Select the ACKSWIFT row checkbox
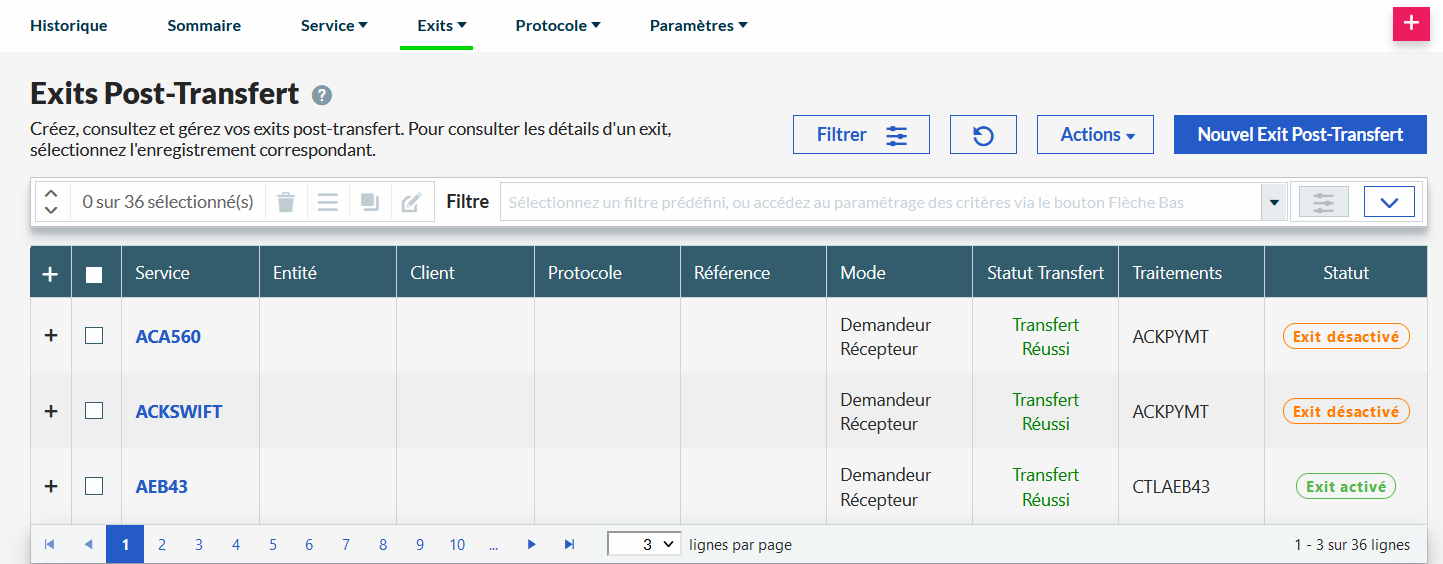The image size is (1443, 564). click(x=94, y=411)
